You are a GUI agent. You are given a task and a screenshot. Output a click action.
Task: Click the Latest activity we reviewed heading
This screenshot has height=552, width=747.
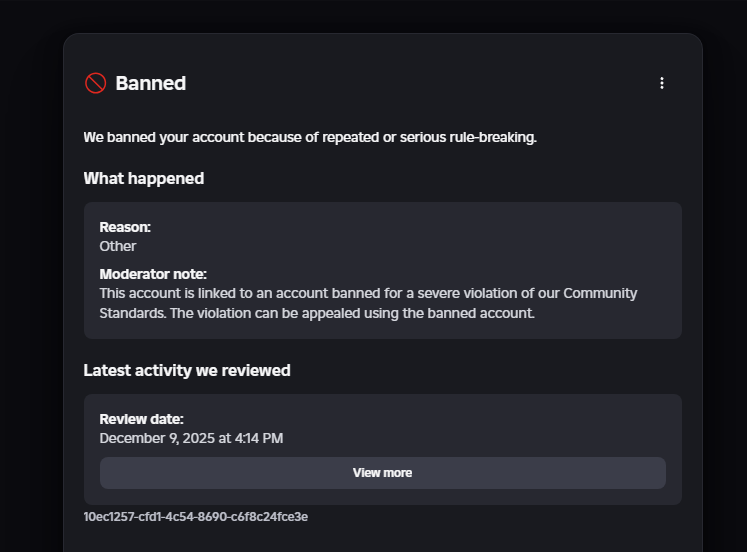click(x=187, y=370)
